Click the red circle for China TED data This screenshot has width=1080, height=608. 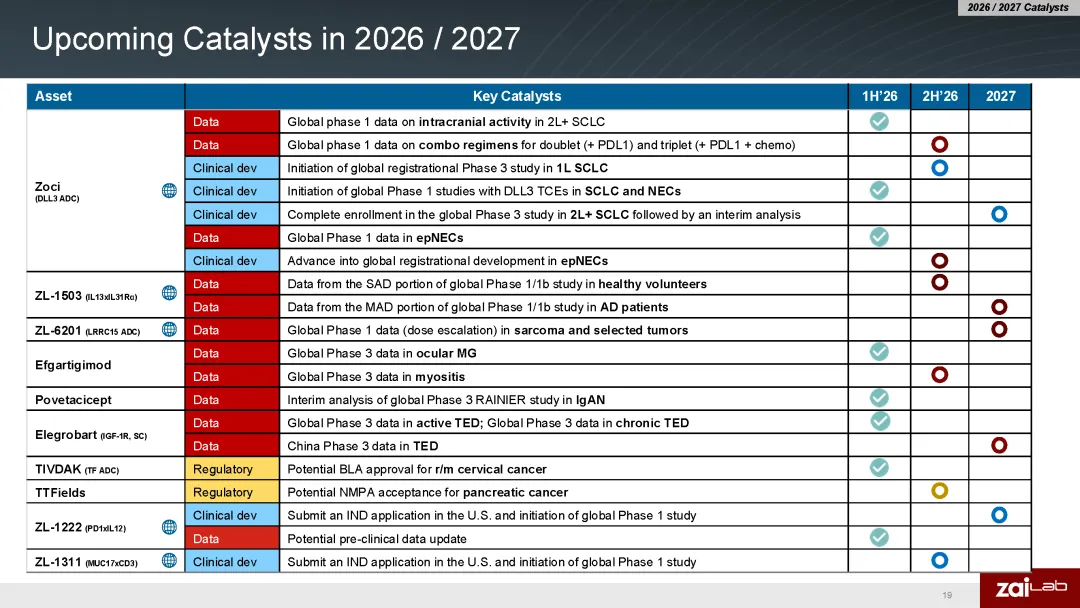tap(999, 445)
